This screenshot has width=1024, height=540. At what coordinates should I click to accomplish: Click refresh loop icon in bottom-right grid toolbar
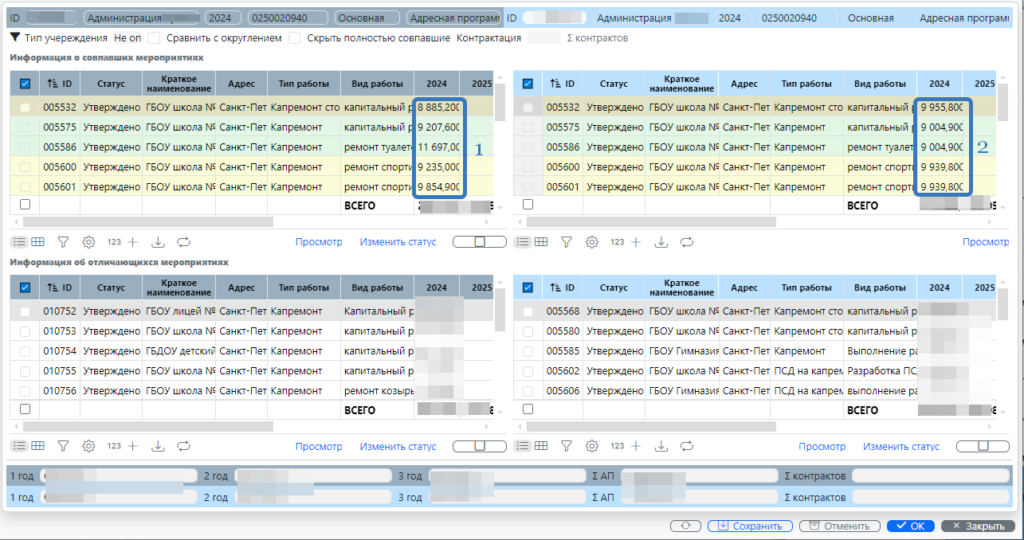687,447
